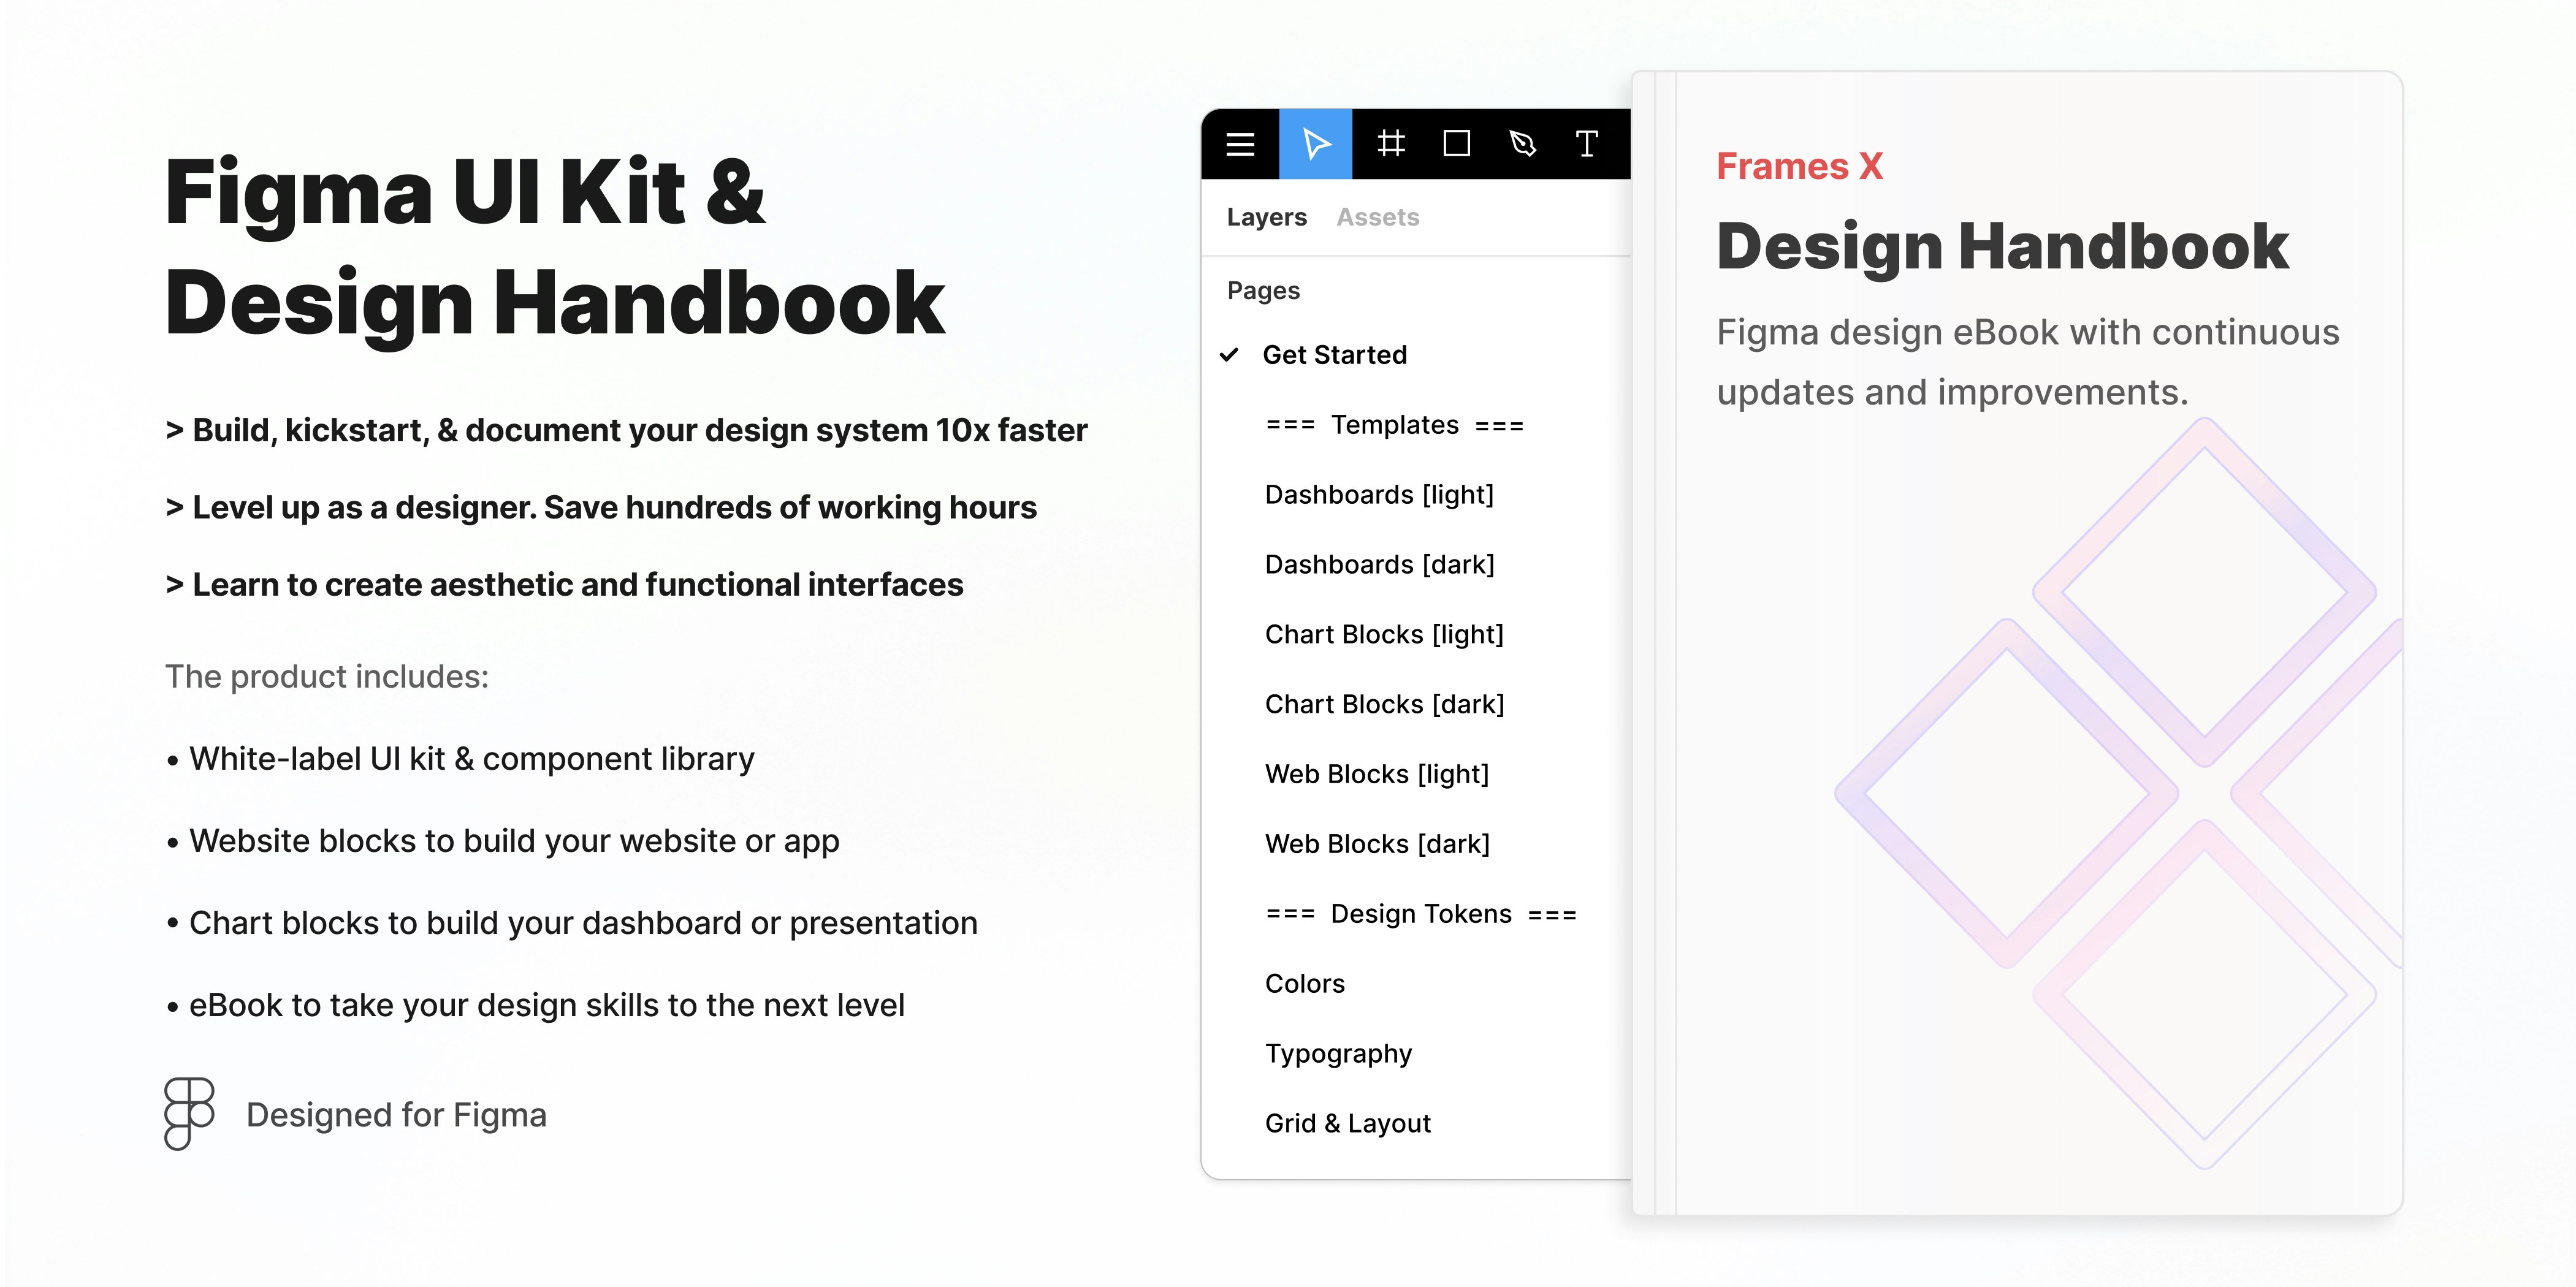Switch to the Assets tab
This screenshot has width=2576, height=1287.
pyautogui.click(x=1378, y=217)
